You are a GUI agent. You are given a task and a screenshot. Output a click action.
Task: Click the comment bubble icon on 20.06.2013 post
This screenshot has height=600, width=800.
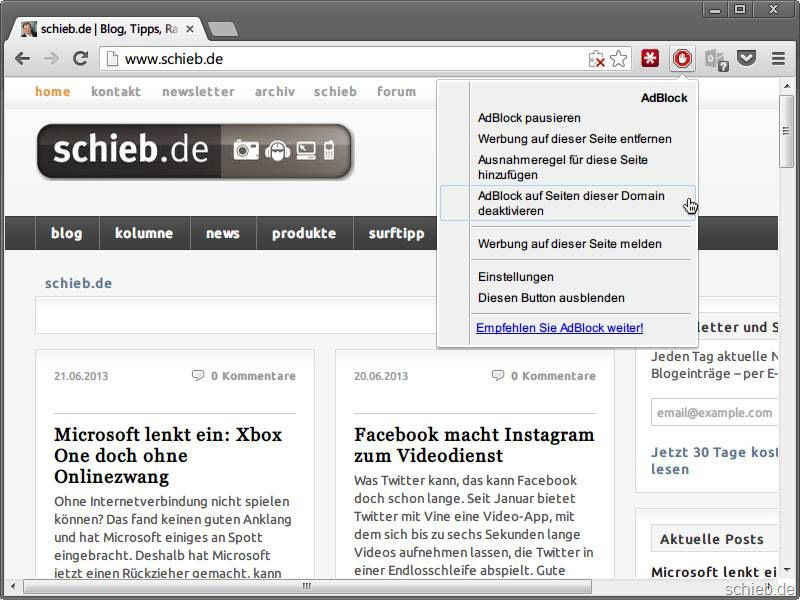[498, 376]
